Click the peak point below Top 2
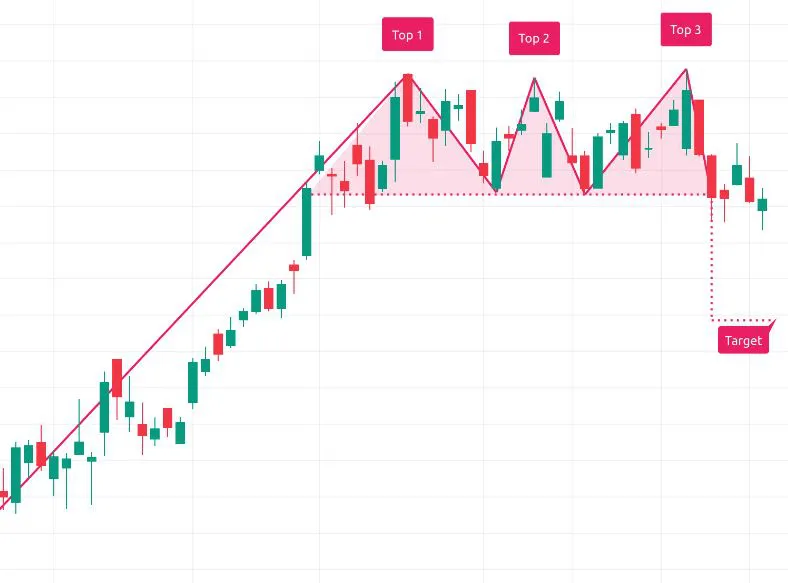 click(535, 78)
